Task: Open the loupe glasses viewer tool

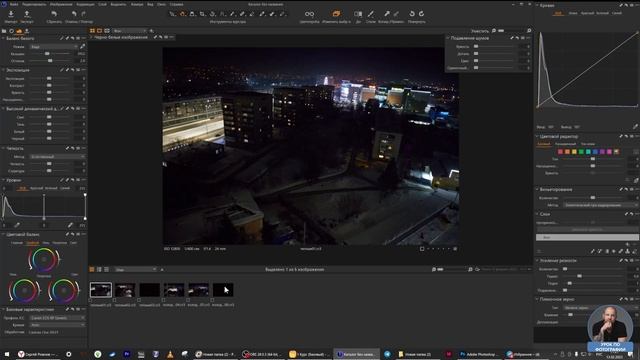Action: coord(309,14)
